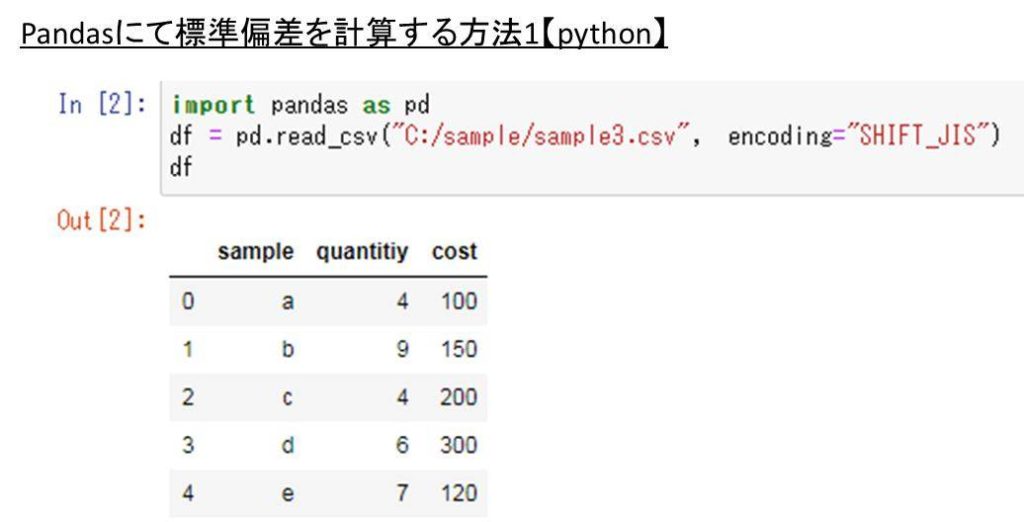
Task: Click the quantity value 9
Action: click(402, 349)
